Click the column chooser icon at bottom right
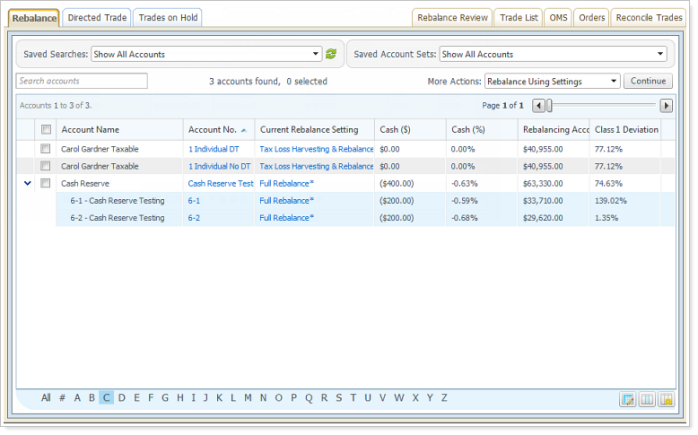Image resolution: width=698 pixels, height=435 pixels. click(646, 399)
